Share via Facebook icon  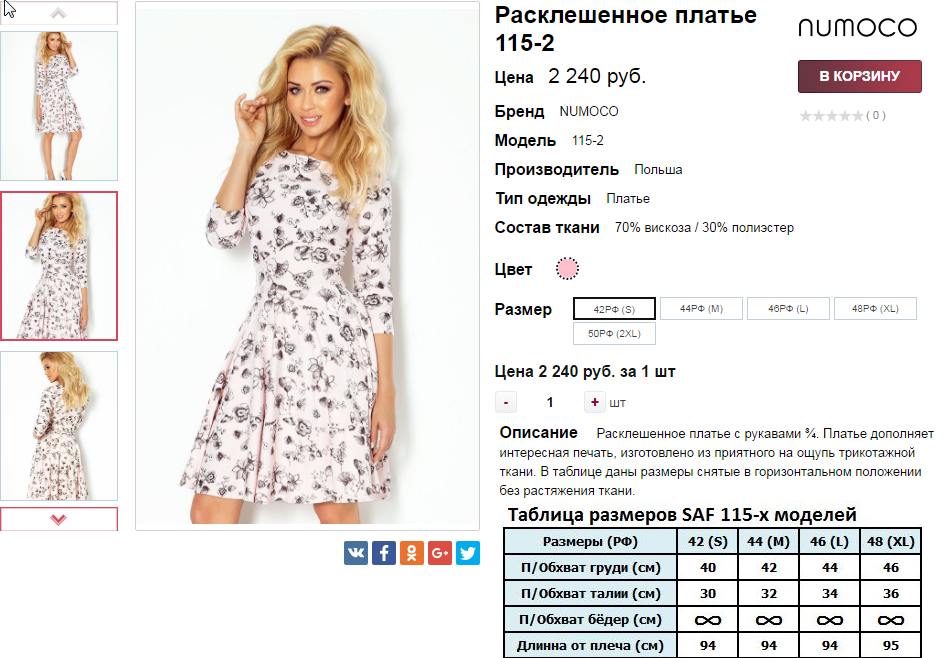click(384, 553)
